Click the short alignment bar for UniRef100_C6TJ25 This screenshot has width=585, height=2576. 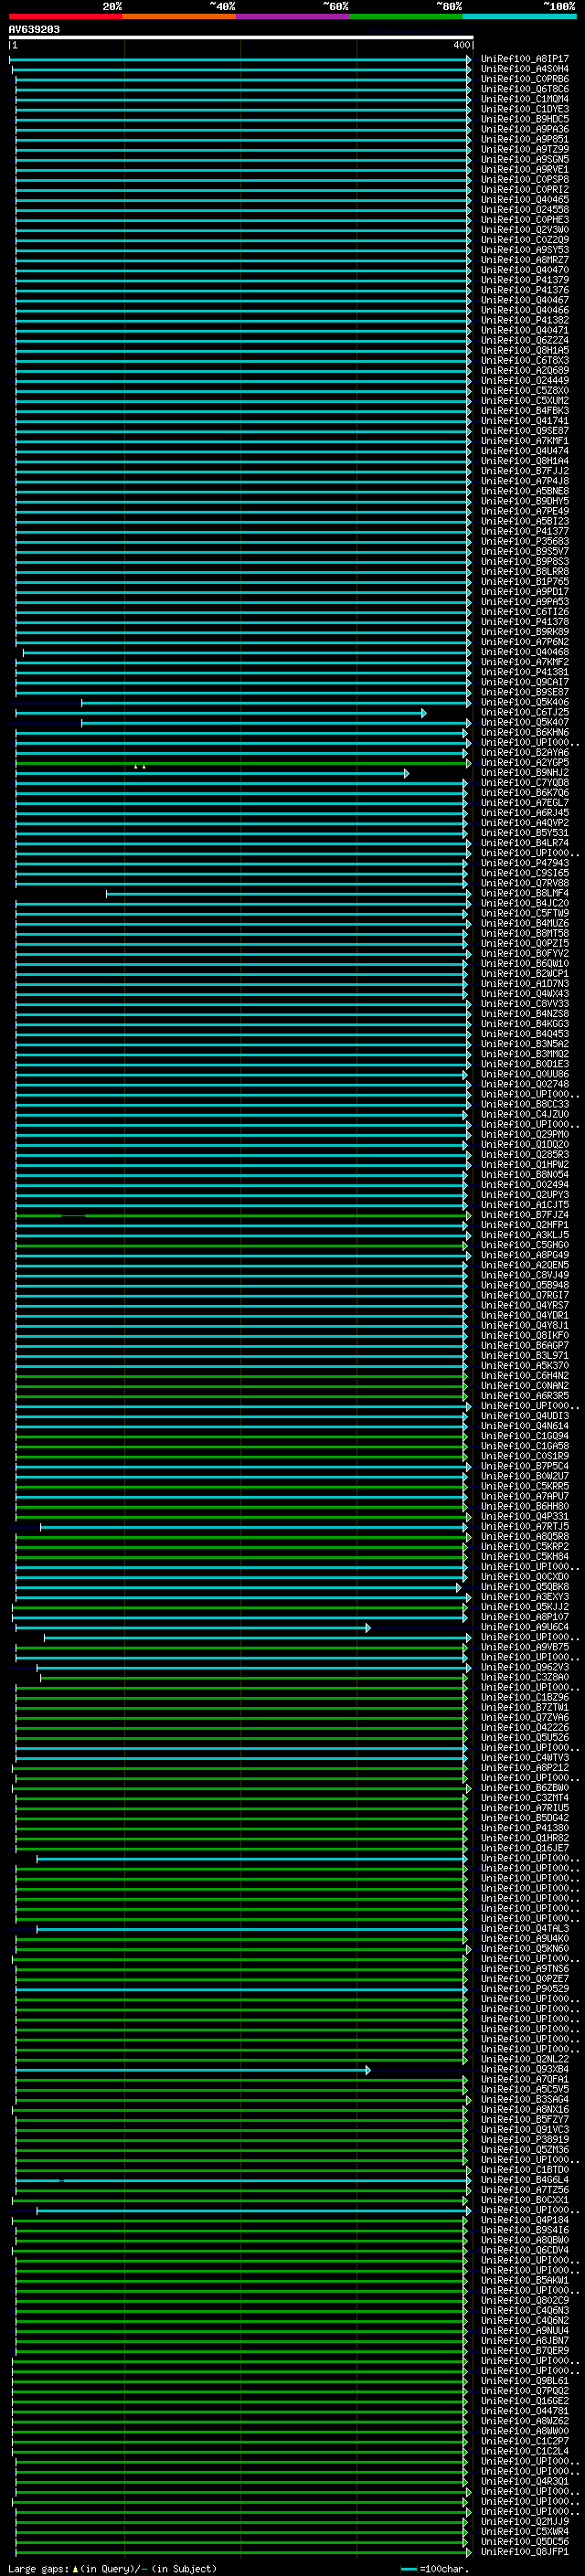(221, 713)
